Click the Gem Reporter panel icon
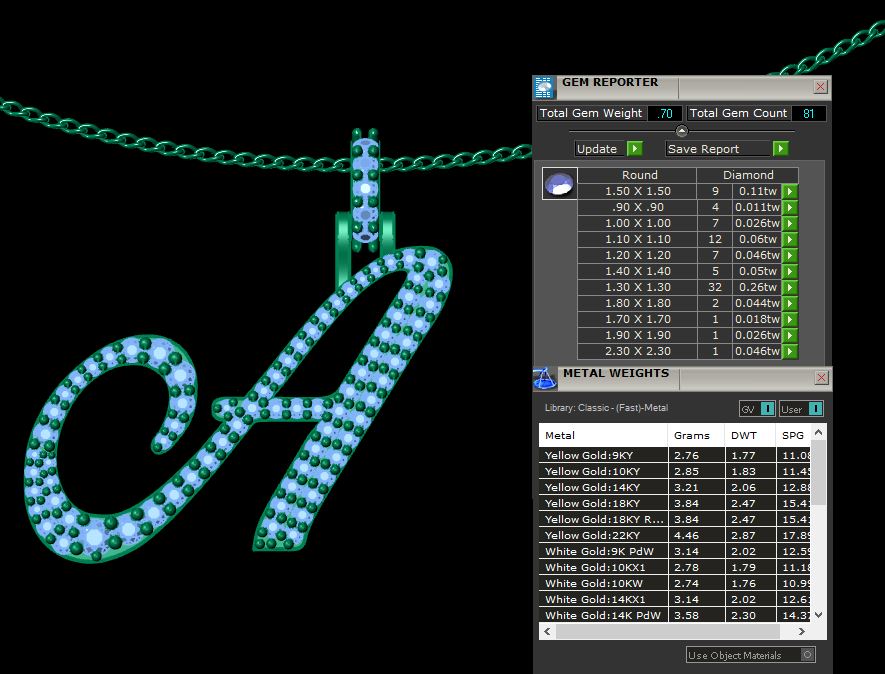885x674 pixels. pyautogui.click(x=544, y=87)
